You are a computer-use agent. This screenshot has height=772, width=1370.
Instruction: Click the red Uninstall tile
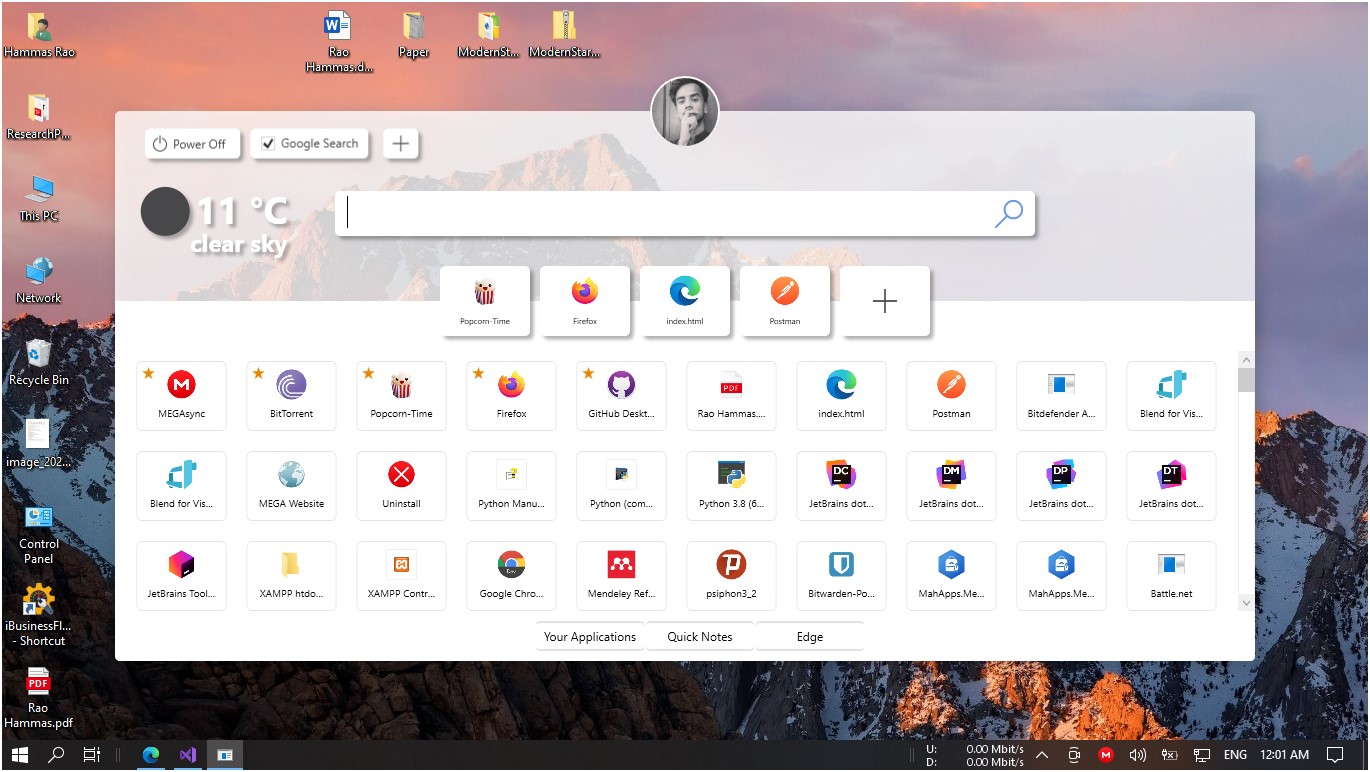[x=401, y=485]
